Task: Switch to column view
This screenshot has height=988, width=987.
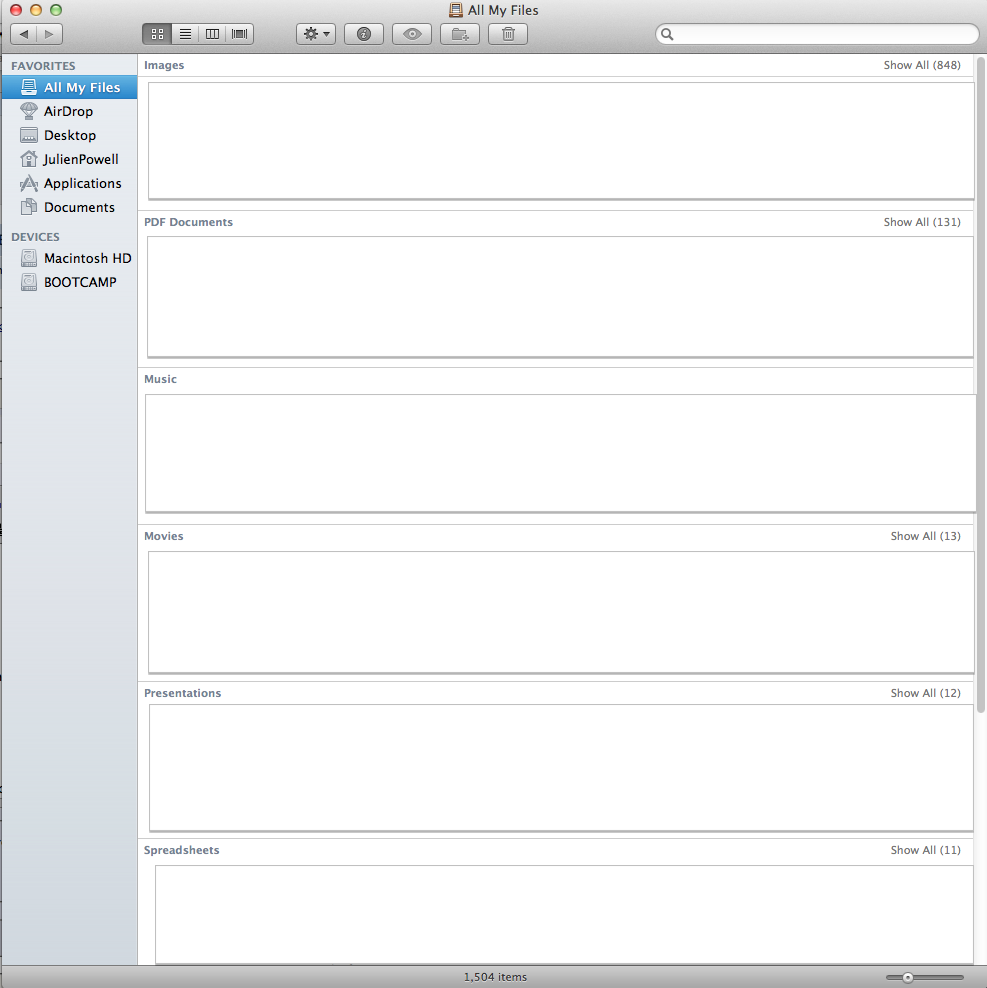Action: [212, 34]
